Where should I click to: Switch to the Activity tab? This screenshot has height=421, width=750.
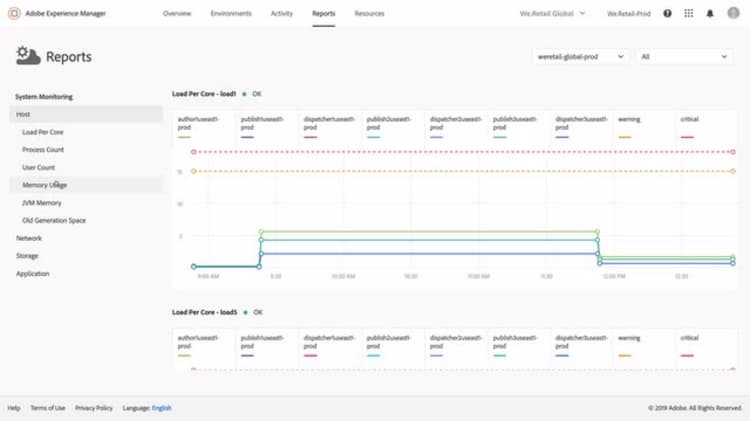[281, 13]
